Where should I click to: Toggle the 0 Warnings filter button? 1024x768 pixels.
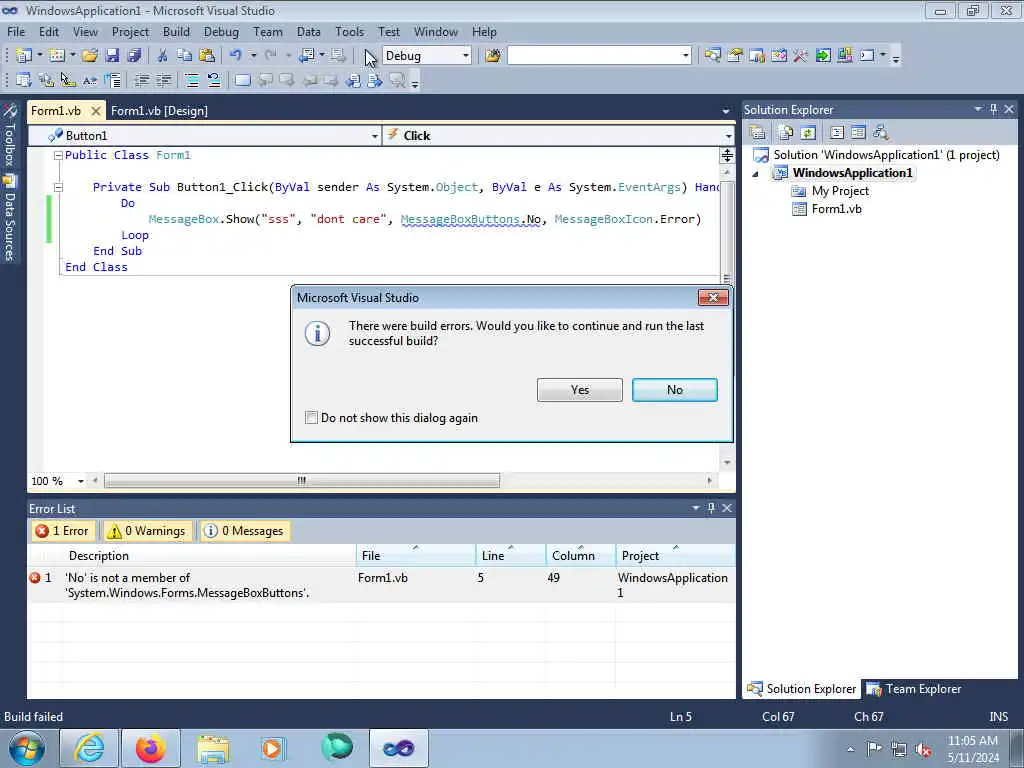[x=147, y=531]
